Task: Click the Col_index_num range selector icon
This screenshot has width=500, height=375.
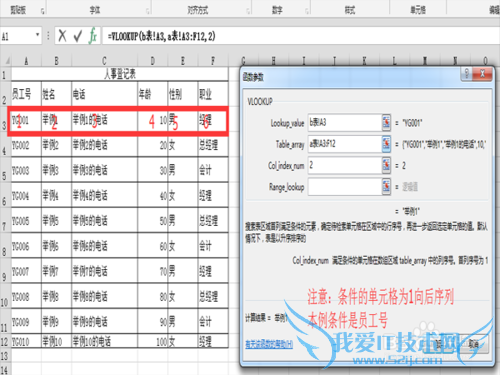Action: [x=386, y=165]
